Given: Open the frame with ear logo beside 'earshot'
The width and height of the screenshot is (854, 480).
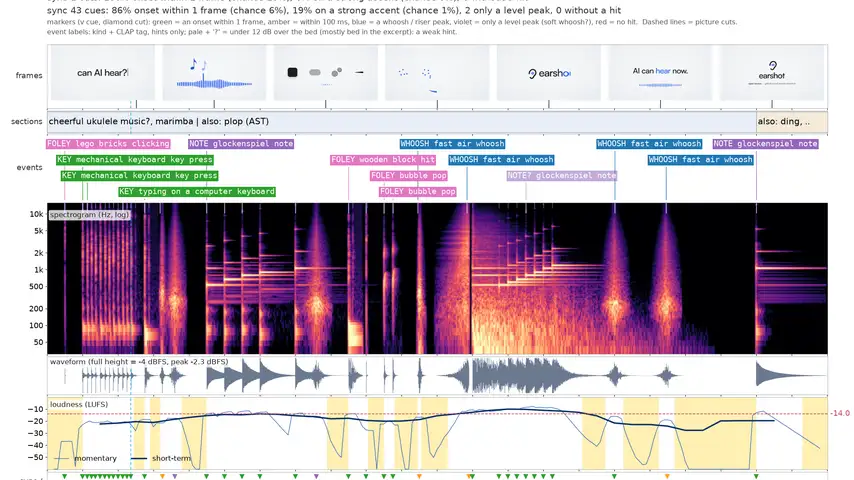Looking at the screenshot, I should click(x=548, y=73).
